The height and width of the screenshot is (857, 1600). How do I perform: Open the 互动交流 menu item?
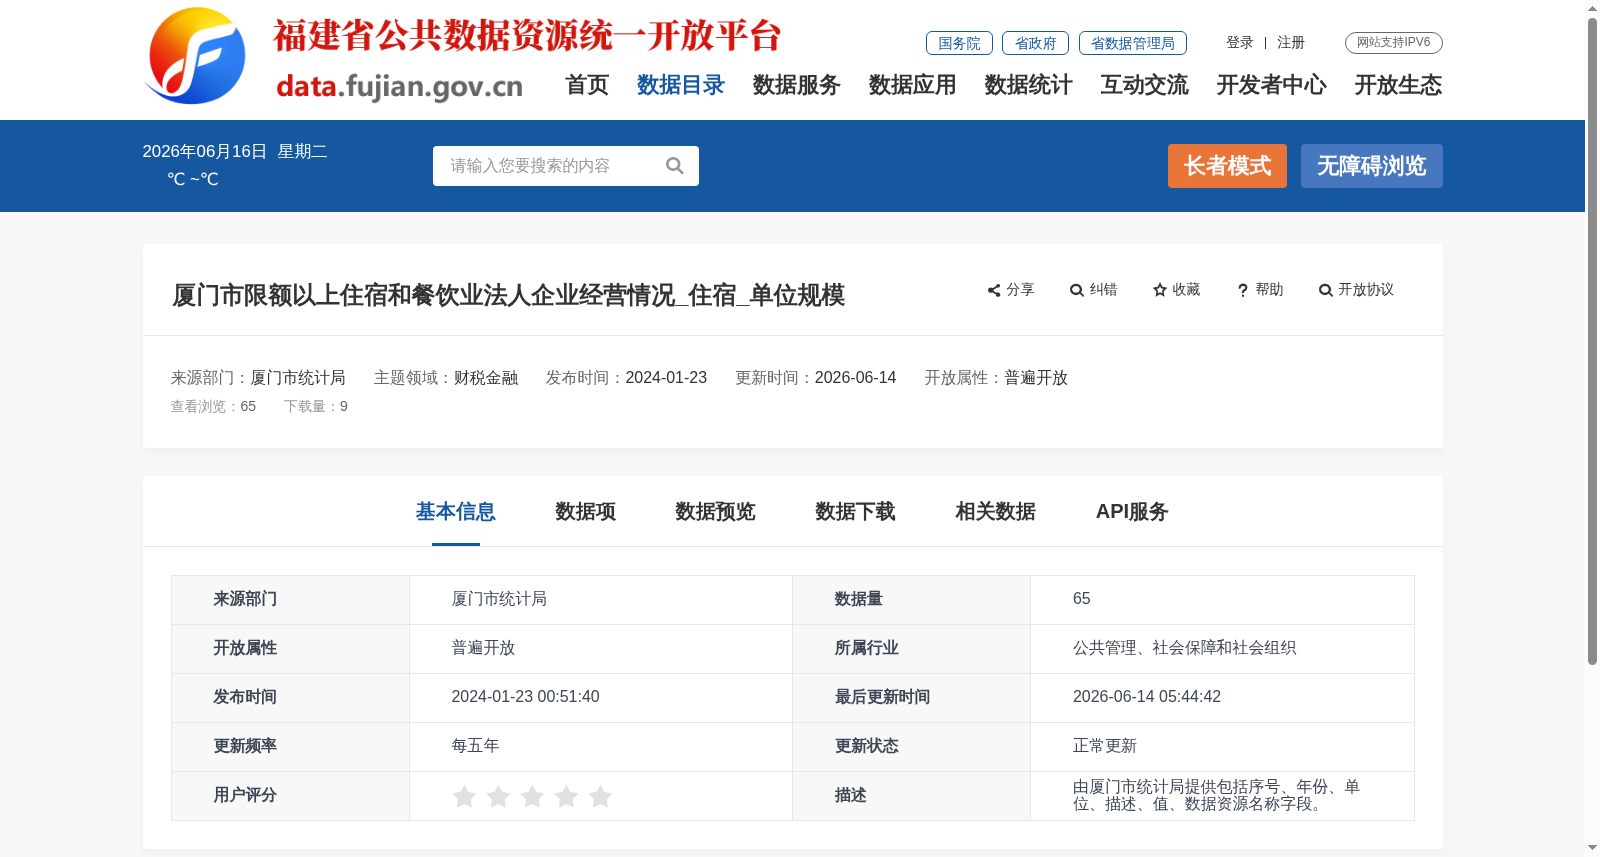[1145, 85]
